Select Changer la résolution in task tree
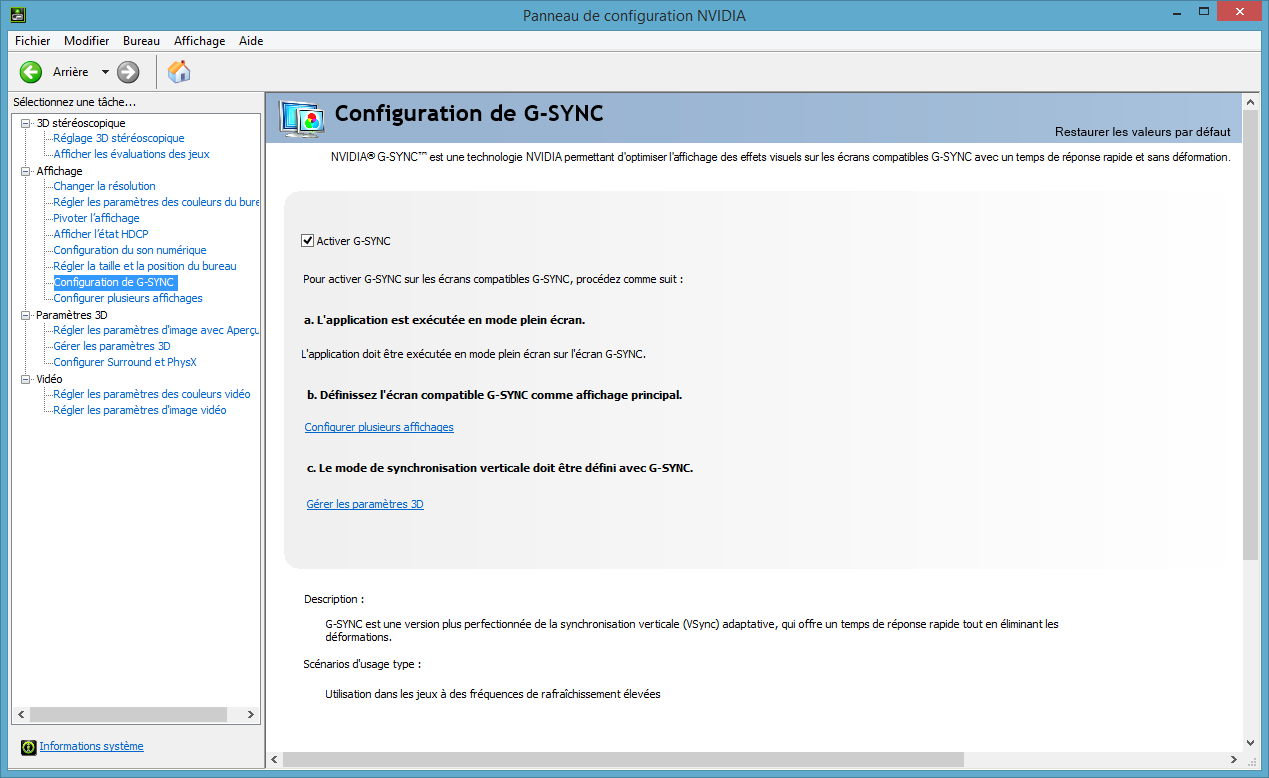Image resolution: width=1269 pixels, height=778 pixels. click(104, 186)
